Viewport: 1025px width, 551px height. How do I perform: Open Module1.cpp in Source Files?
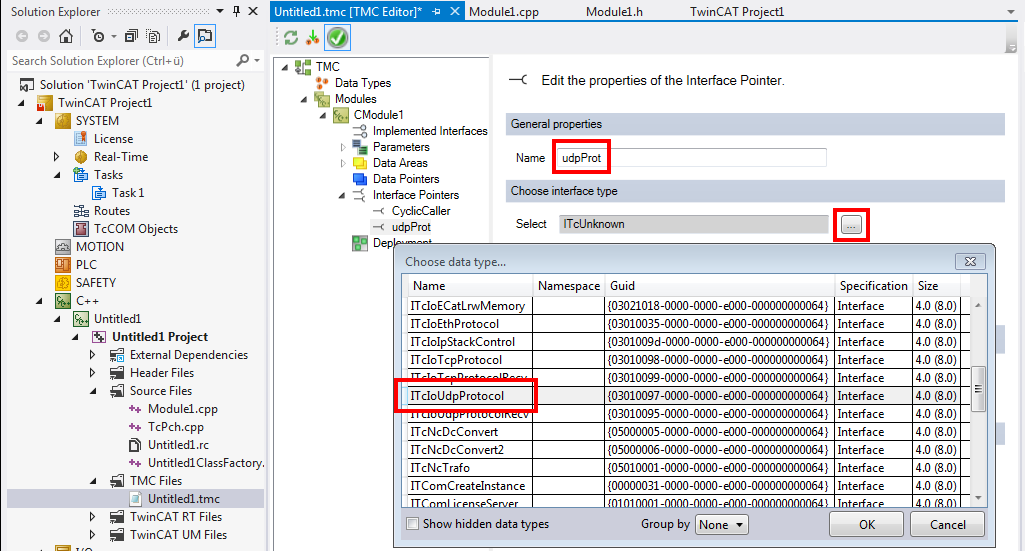tap(182, 409)
